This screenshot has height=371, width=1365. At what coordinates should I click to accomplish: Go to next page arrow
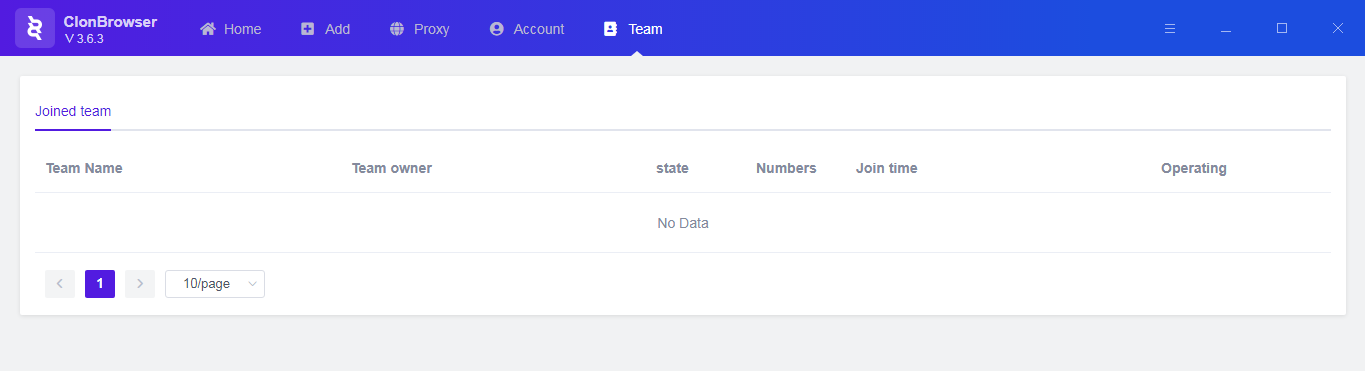pyautogui.click(x=140, y=284)
